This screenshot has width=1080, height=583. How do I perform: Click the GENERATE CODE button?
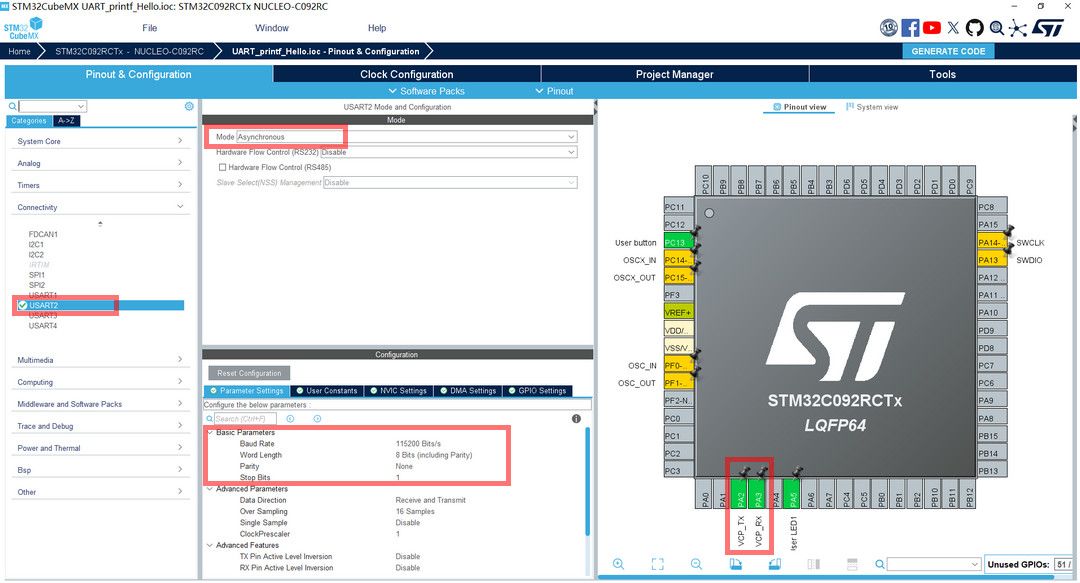pos(948,50)
